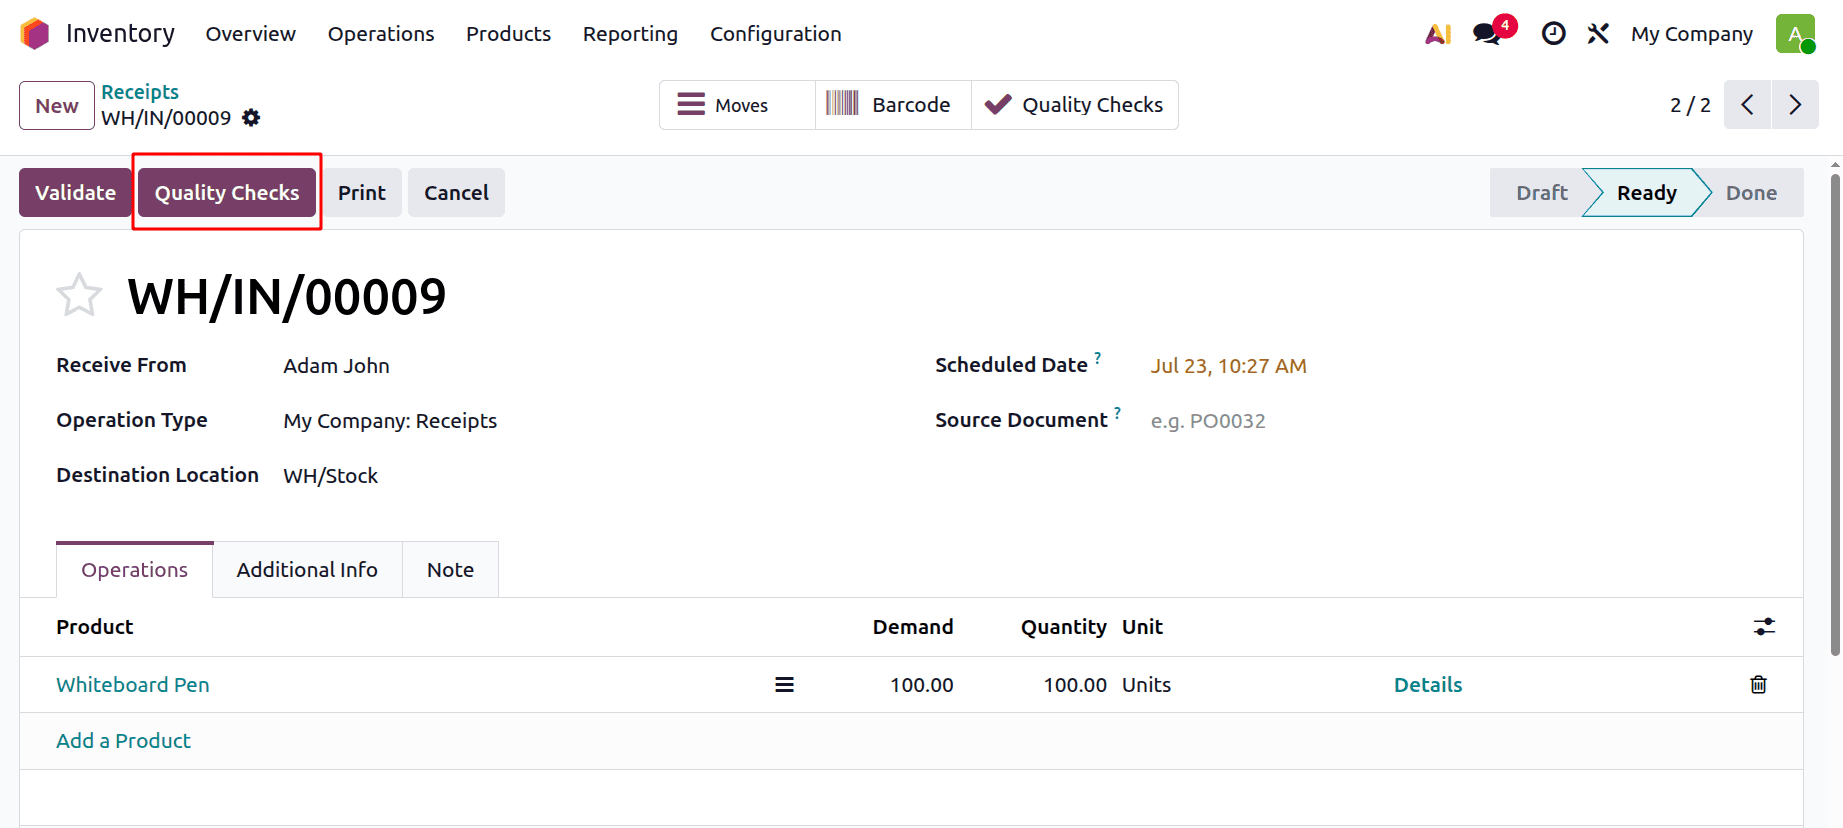This screenshot has width=1843, height=828.
Task: Click the Product column header
Action: (x=95, y=627)
